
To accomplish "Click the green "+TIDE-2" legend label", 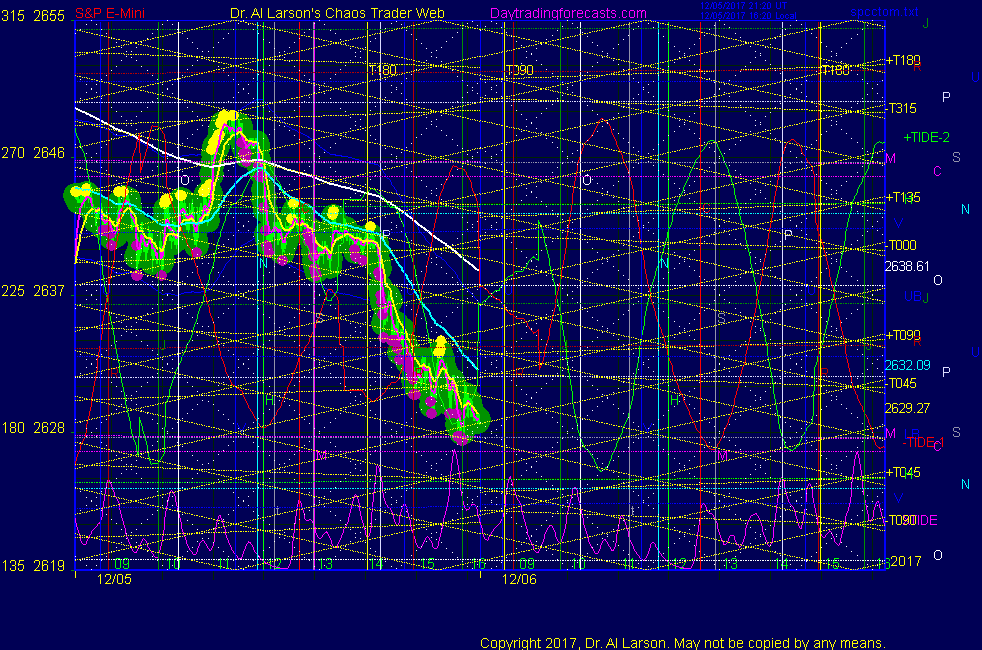I will point(927,137).
